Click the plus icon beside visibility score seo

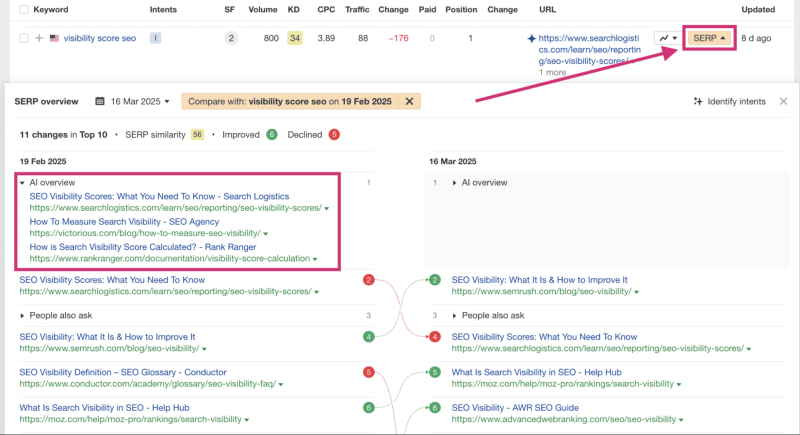[39, 38]
